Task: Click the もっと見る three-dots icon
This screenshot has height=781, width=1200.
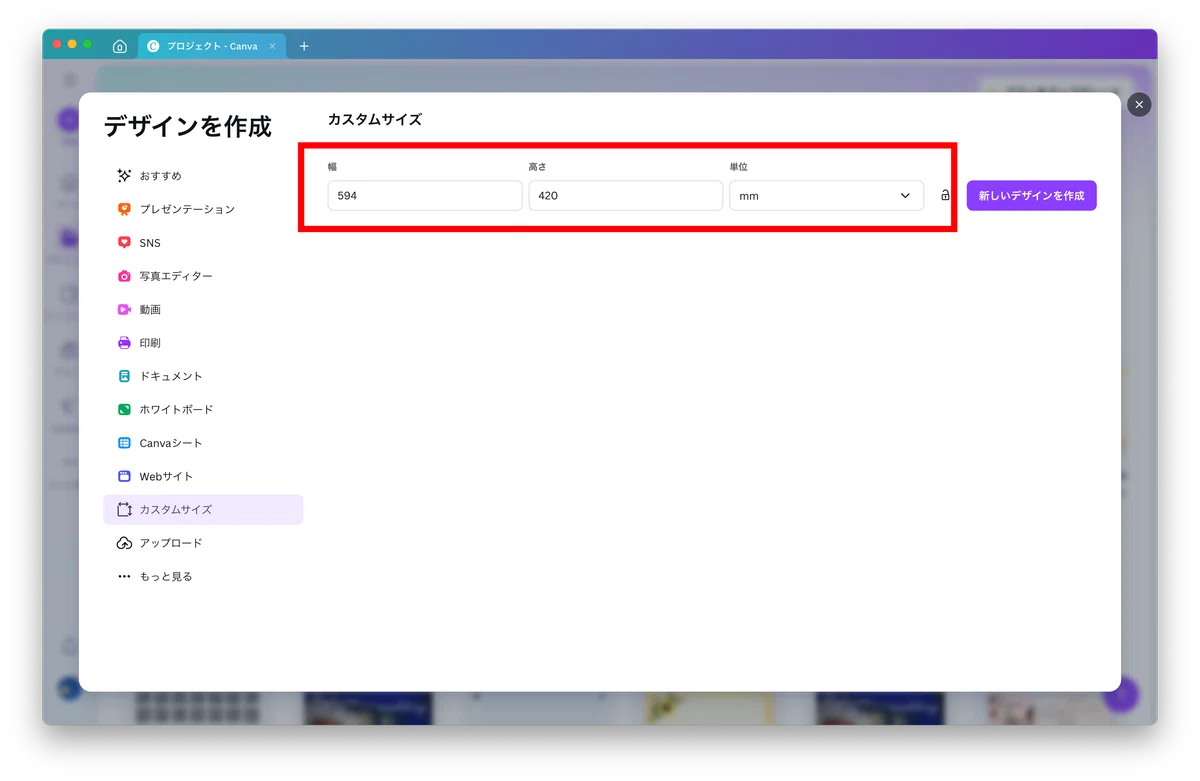Action: pyautogui.click(x=124, y=577)
